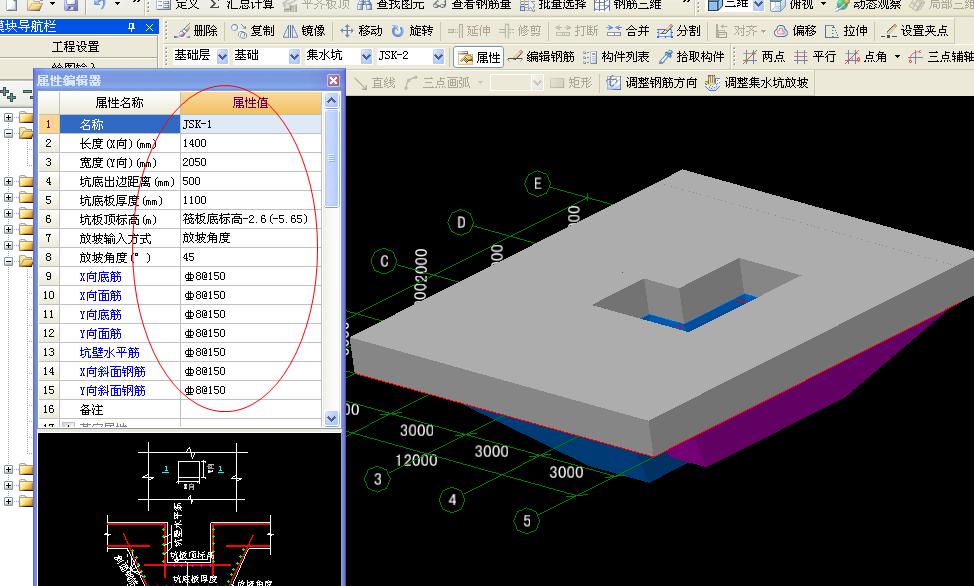Screen dimensions: 974x586
Task: Open 编辑钢筋 rebar editor
Action: pos(542,57)
